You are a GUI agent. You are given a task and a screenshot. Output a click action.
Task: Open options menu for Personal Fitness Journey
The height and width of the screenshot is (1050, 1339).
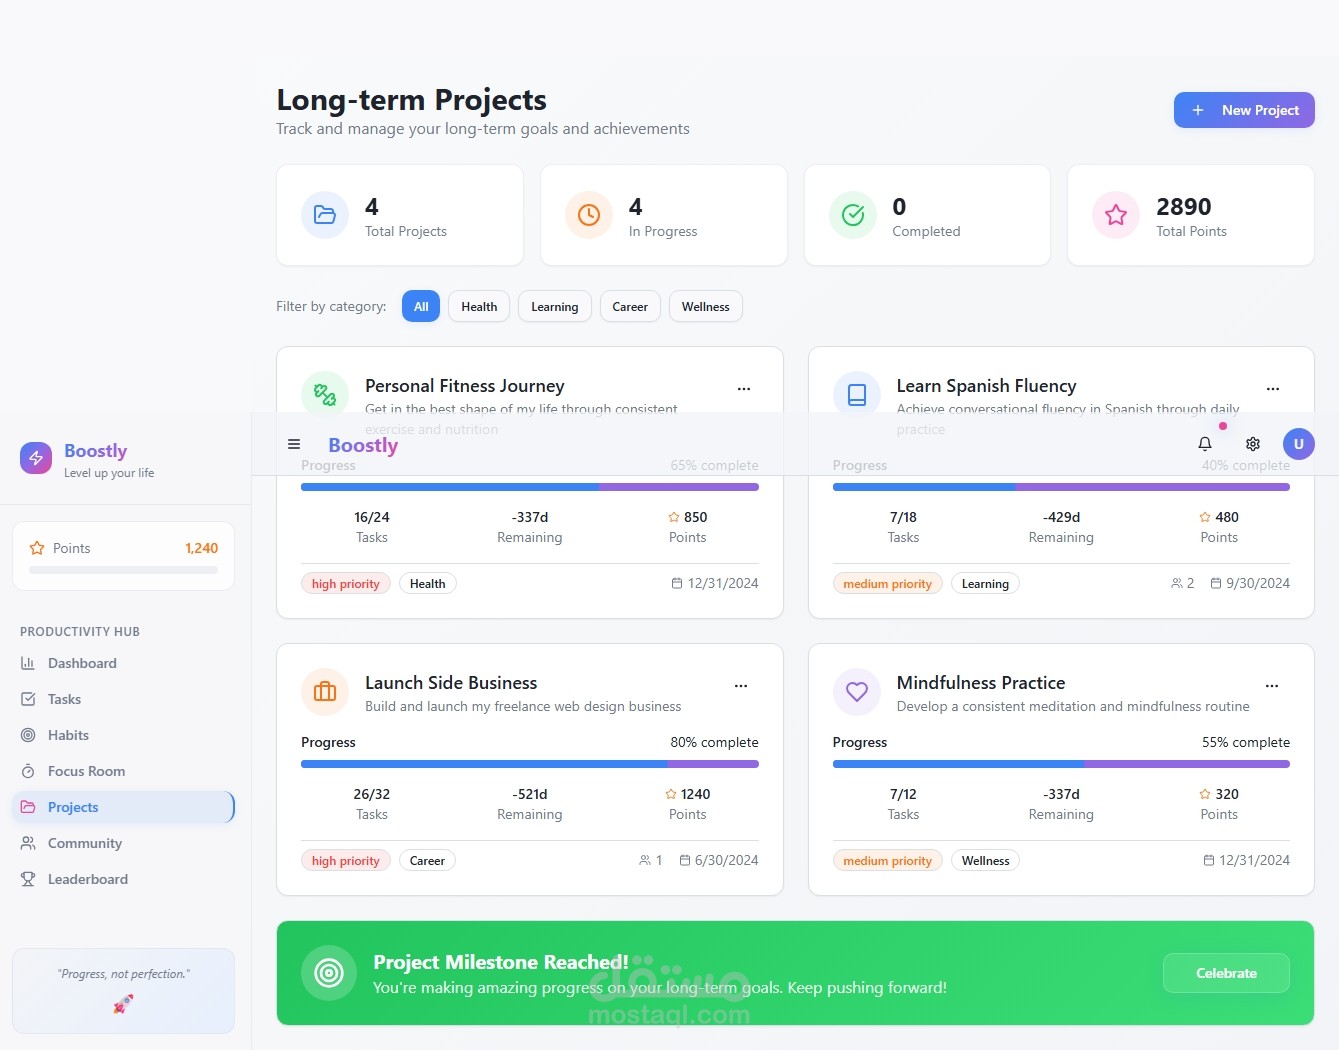click(744, 389)
